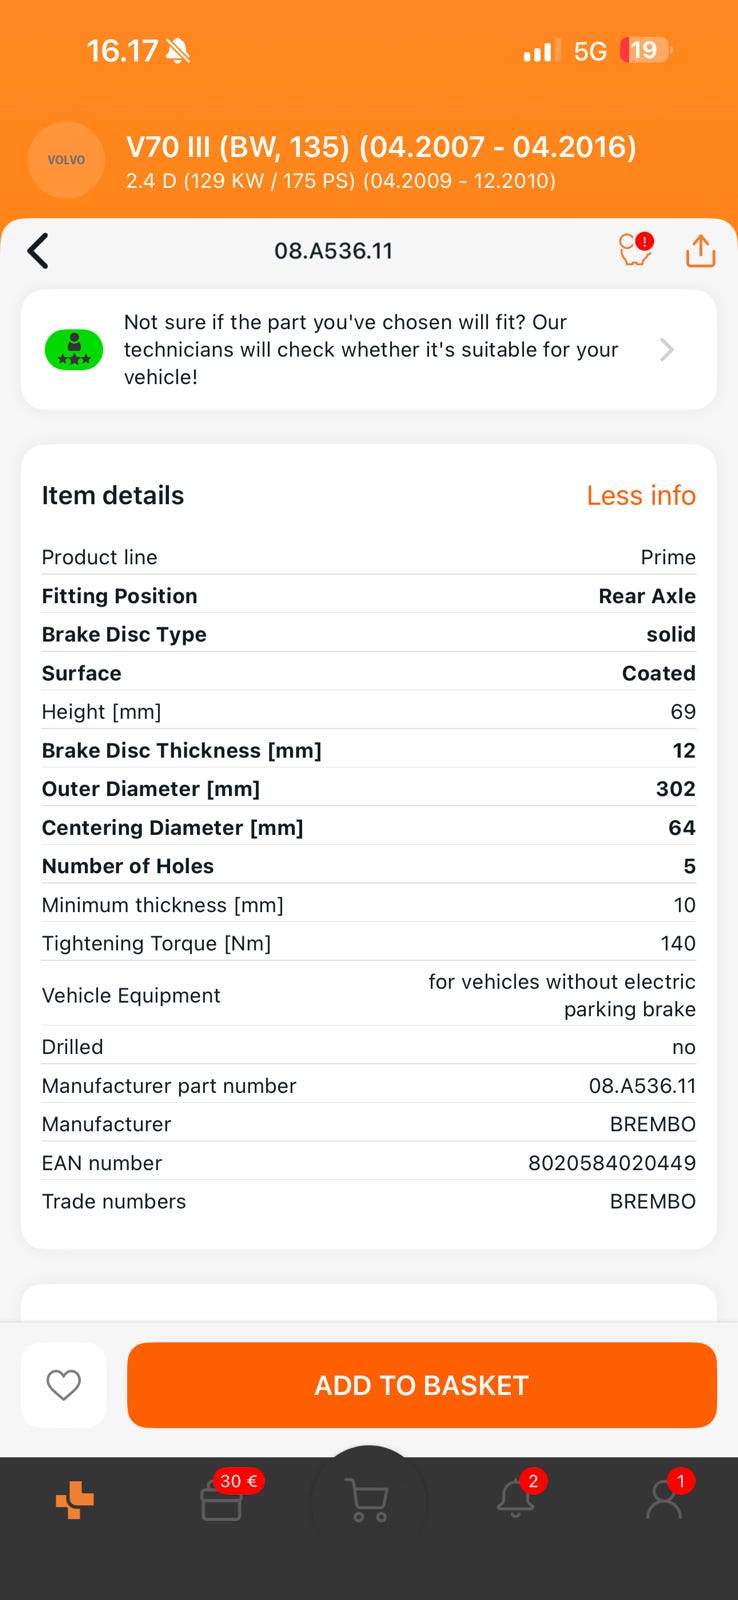
Task: Collapse details with Less info
Action: [640, 495]
